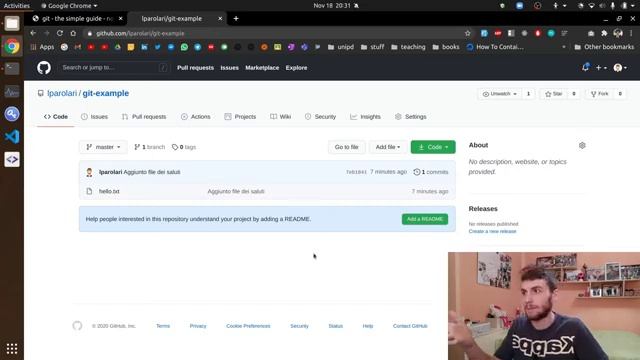Image resolution: width=640 pixels, height=360 pixels.
Task: Open the stargazers count next to Star
Action: click(x=574, y=94)
